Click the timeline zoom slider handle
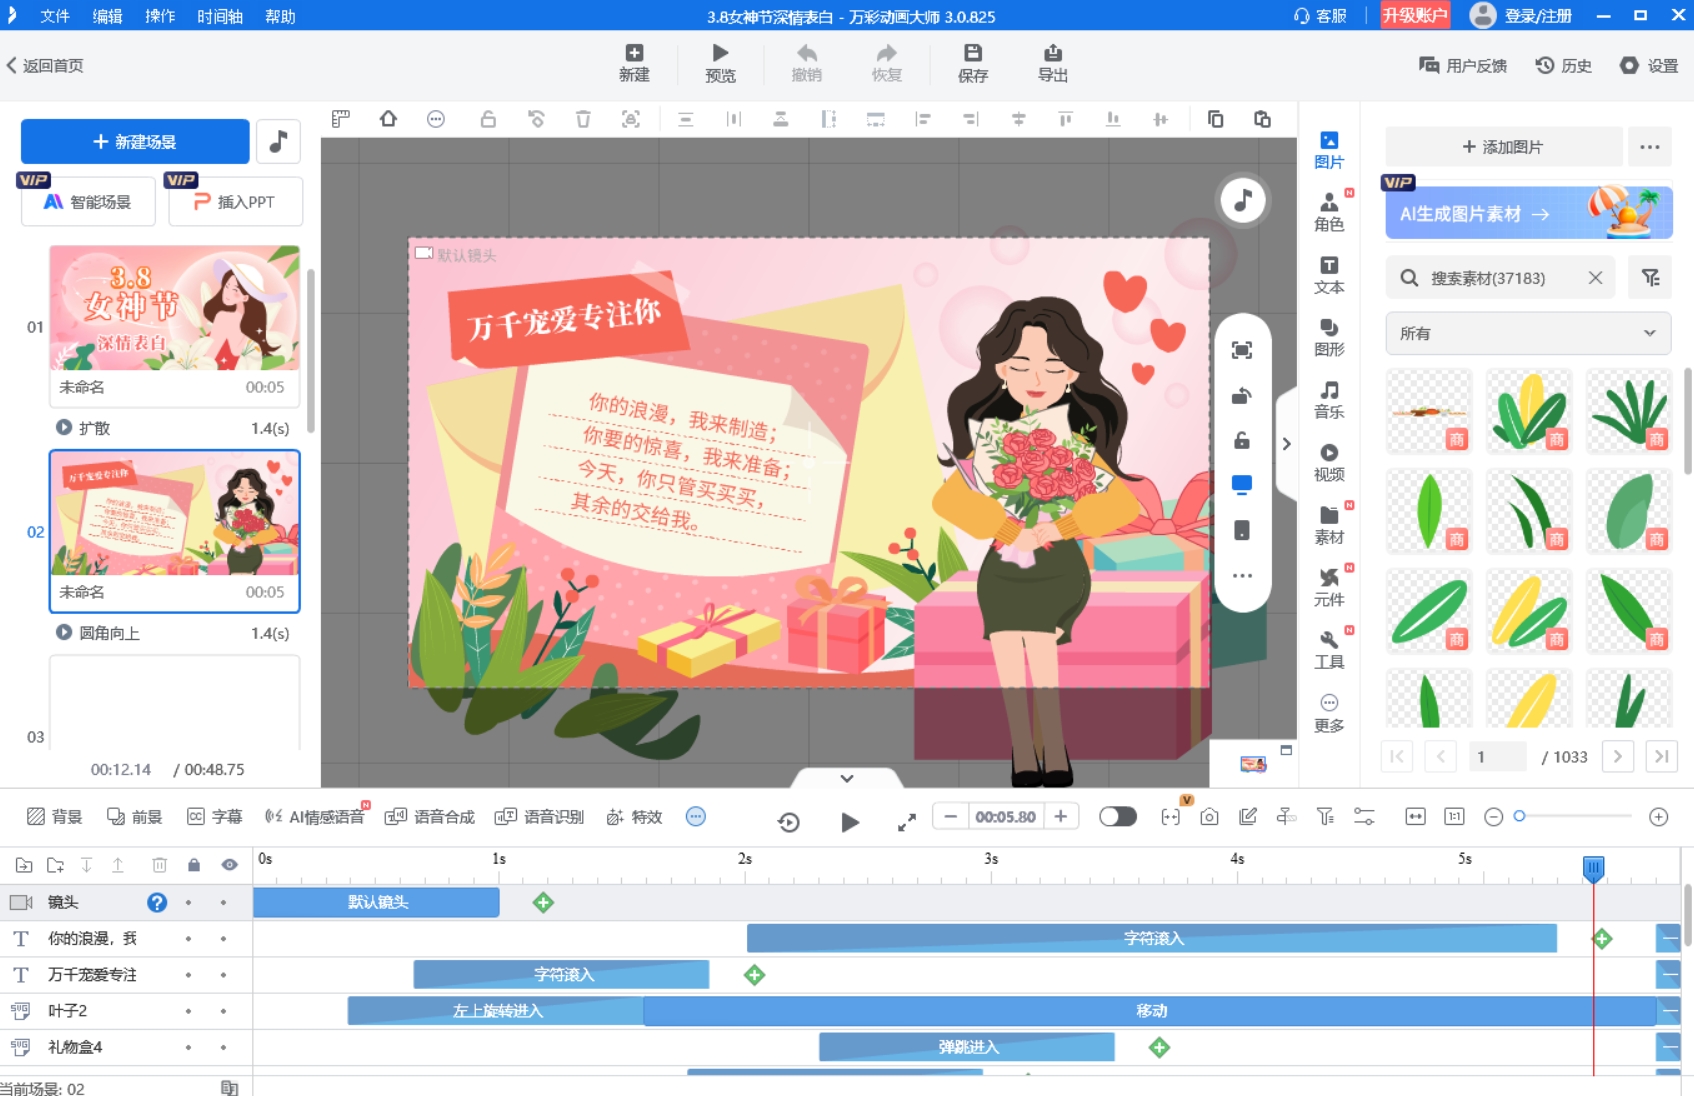 pos(1519,817)
